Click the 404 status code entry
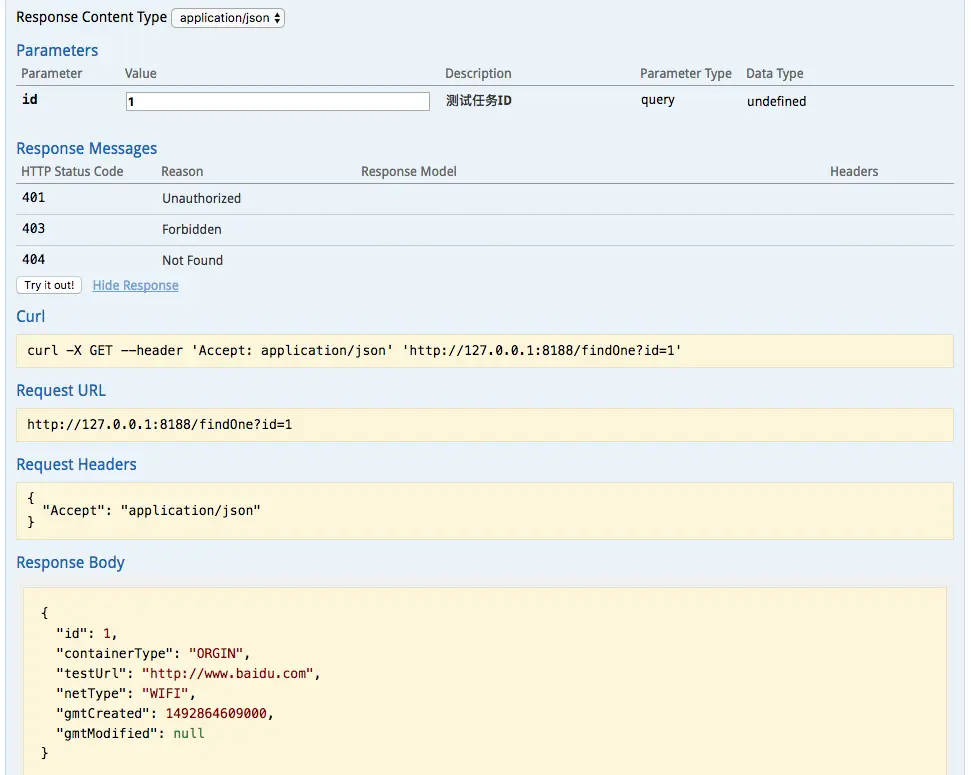This screenshot has width=971, height=775. (x=34, y=260)
